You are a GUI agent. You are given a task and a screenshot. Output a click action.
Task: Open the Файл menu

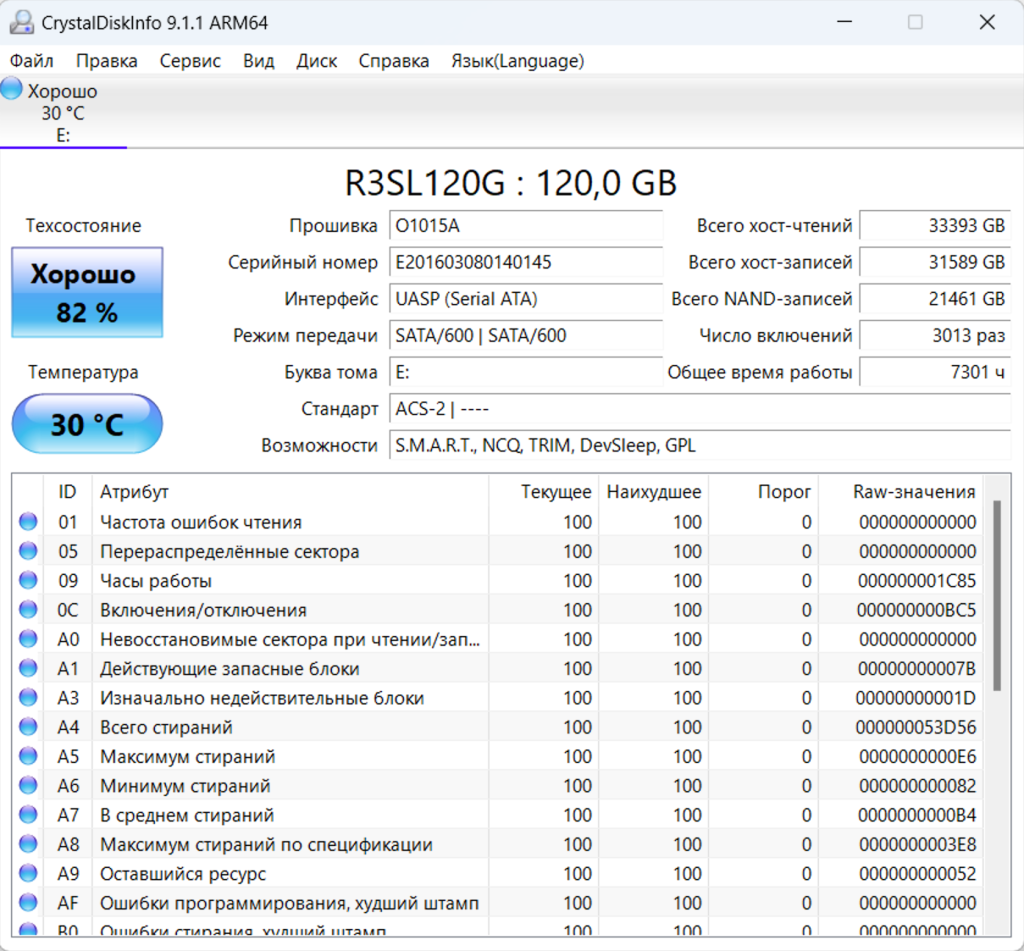click(x=32, y=61)
